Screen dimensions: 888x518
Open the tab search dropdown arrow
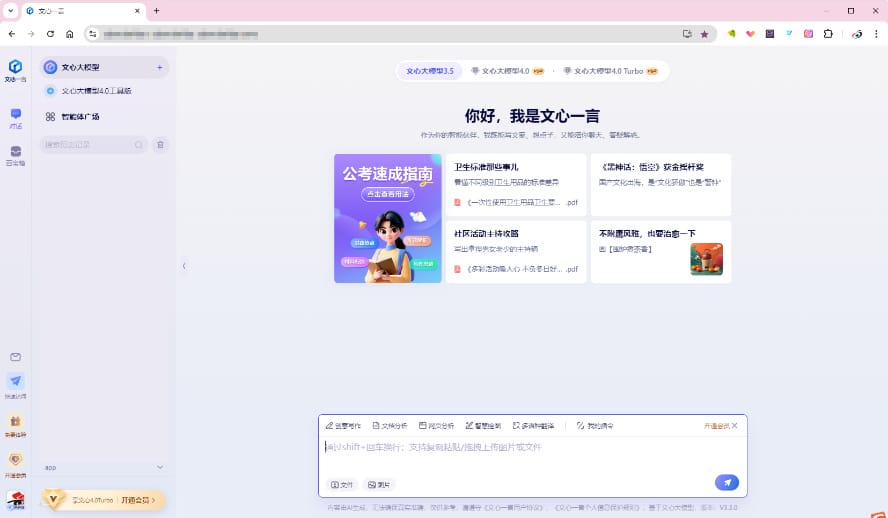pyautogui.click(x=10, y=11)
